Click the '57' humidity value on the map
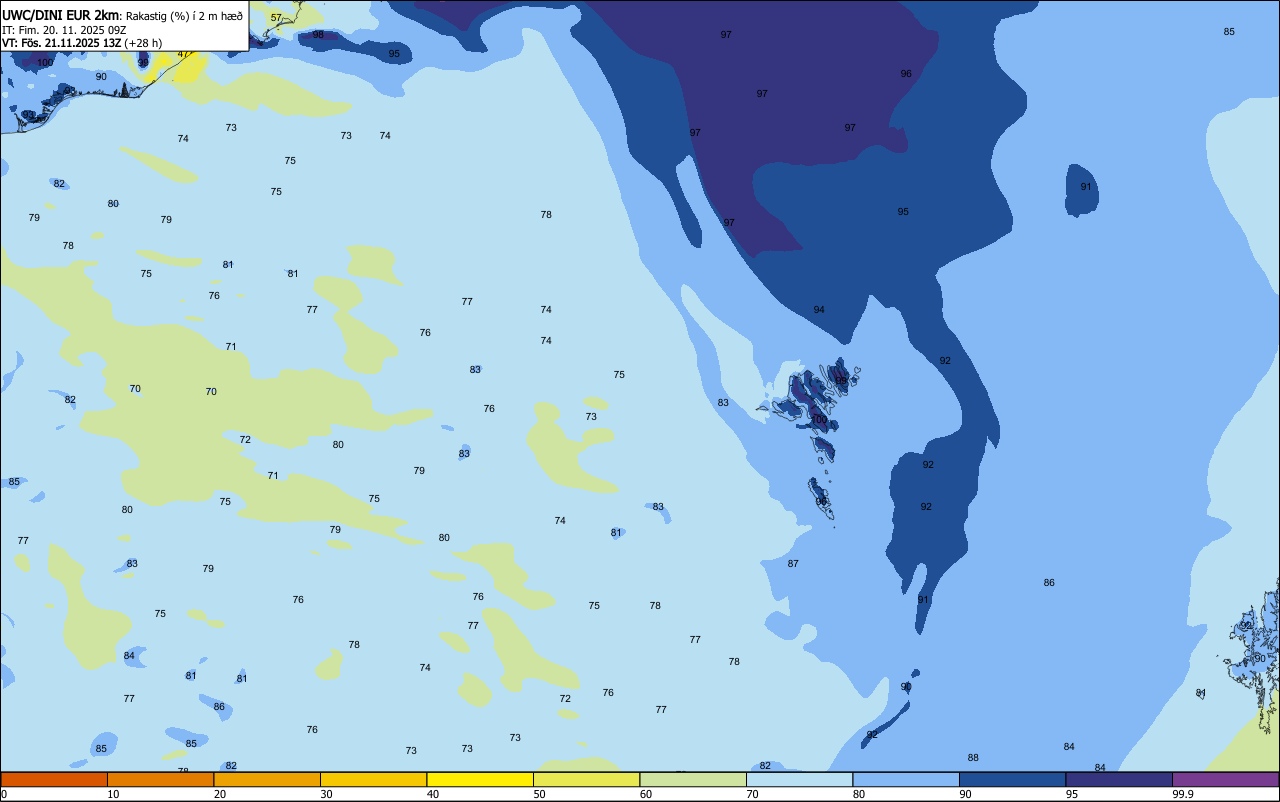Viewport: 1280px width, 802px height. (276, 18)
